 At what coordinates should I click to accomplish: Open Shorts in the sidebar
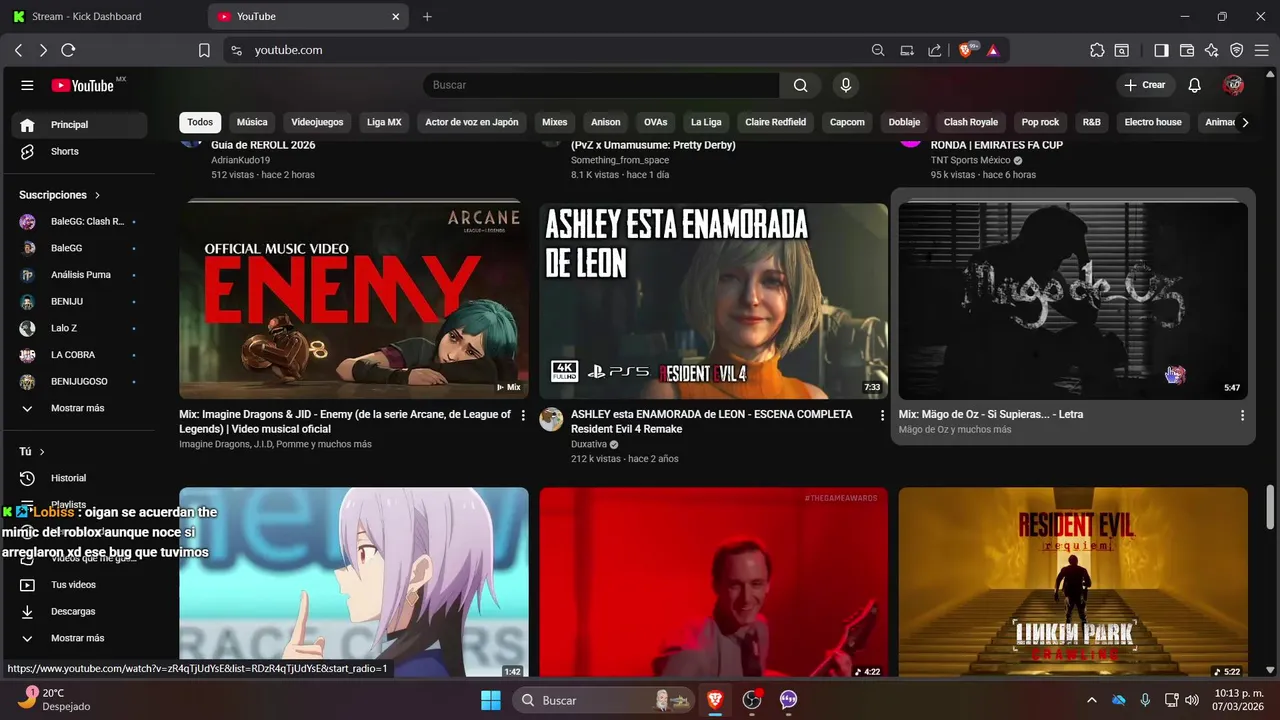(x=79, y=151)
